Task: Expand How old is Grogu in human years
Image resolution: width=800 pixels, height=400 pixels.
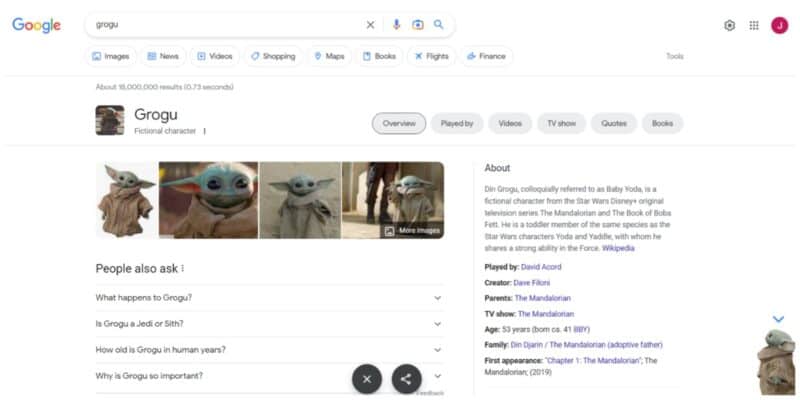Action: coord(269,349)
